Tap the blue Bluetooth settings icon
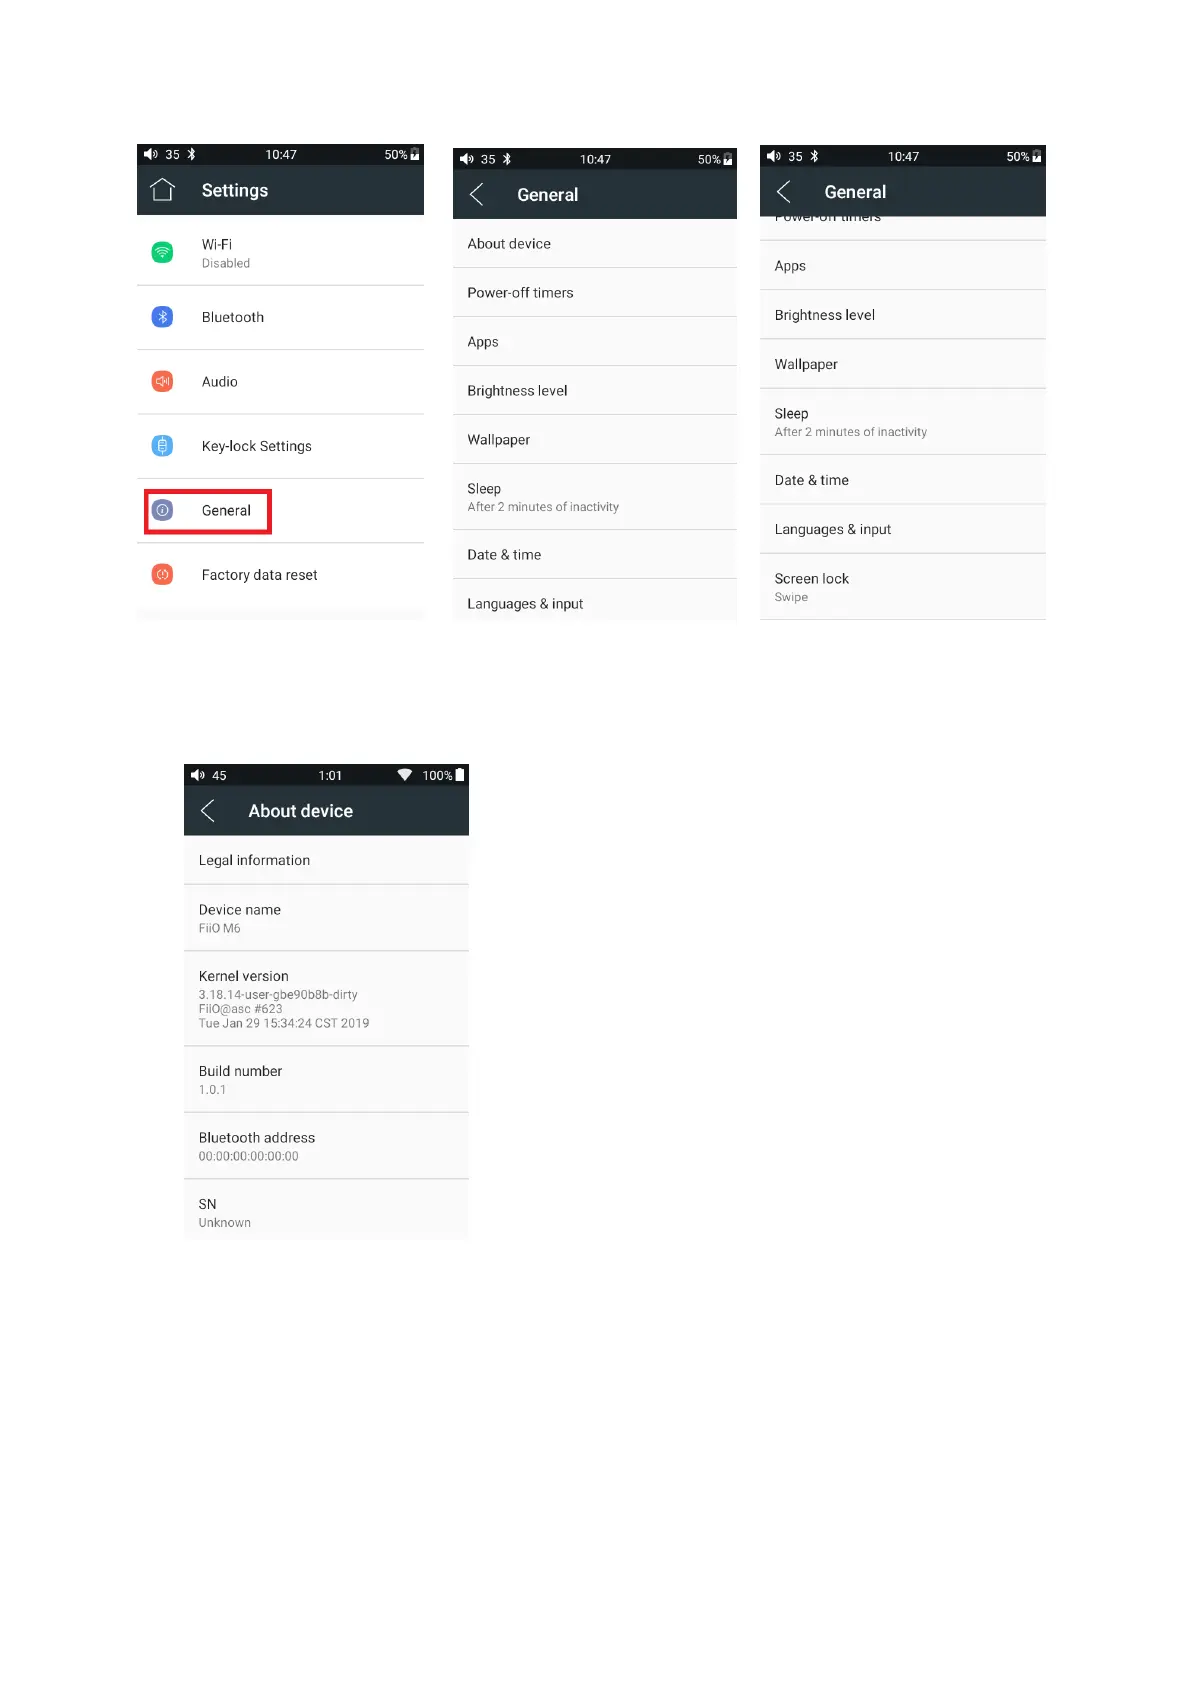 pyautogui.click(x=162, y=317)
